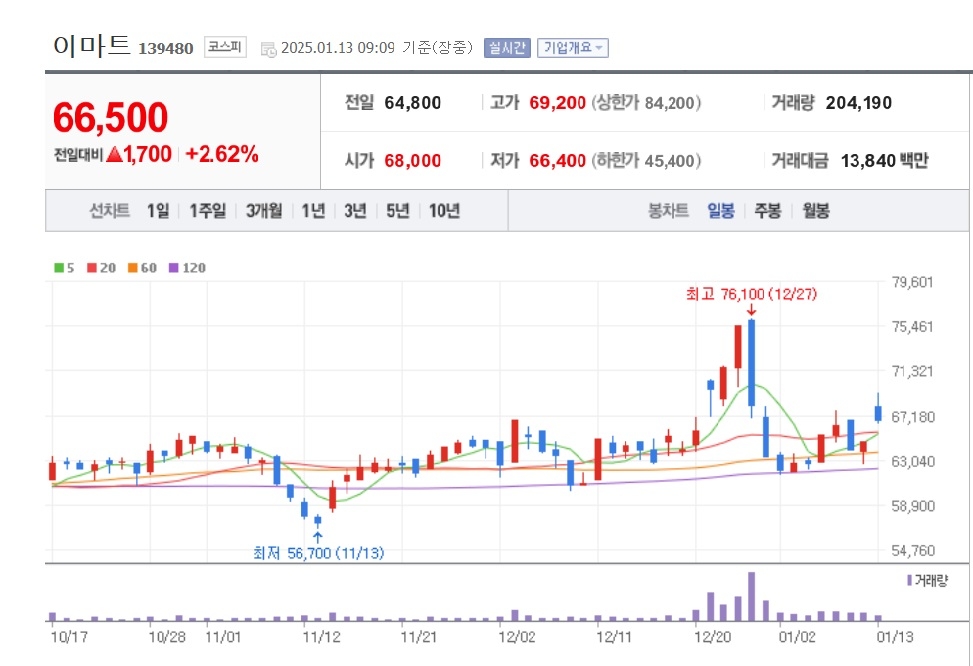Click the current price 66,500
This screenshot has width=973, height=666.
coord(110,117)
